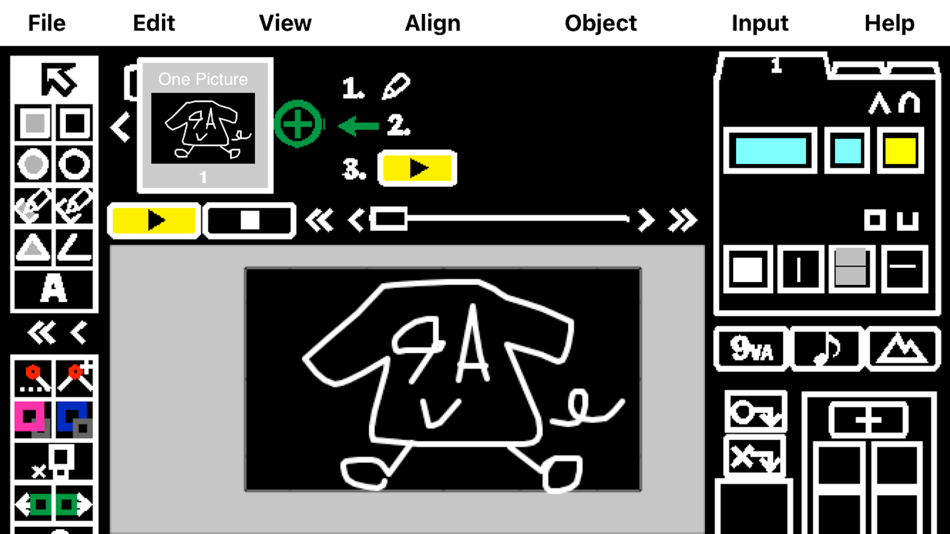
Task: Select the 9VA font panel button
Action: (x=751, y=348)
